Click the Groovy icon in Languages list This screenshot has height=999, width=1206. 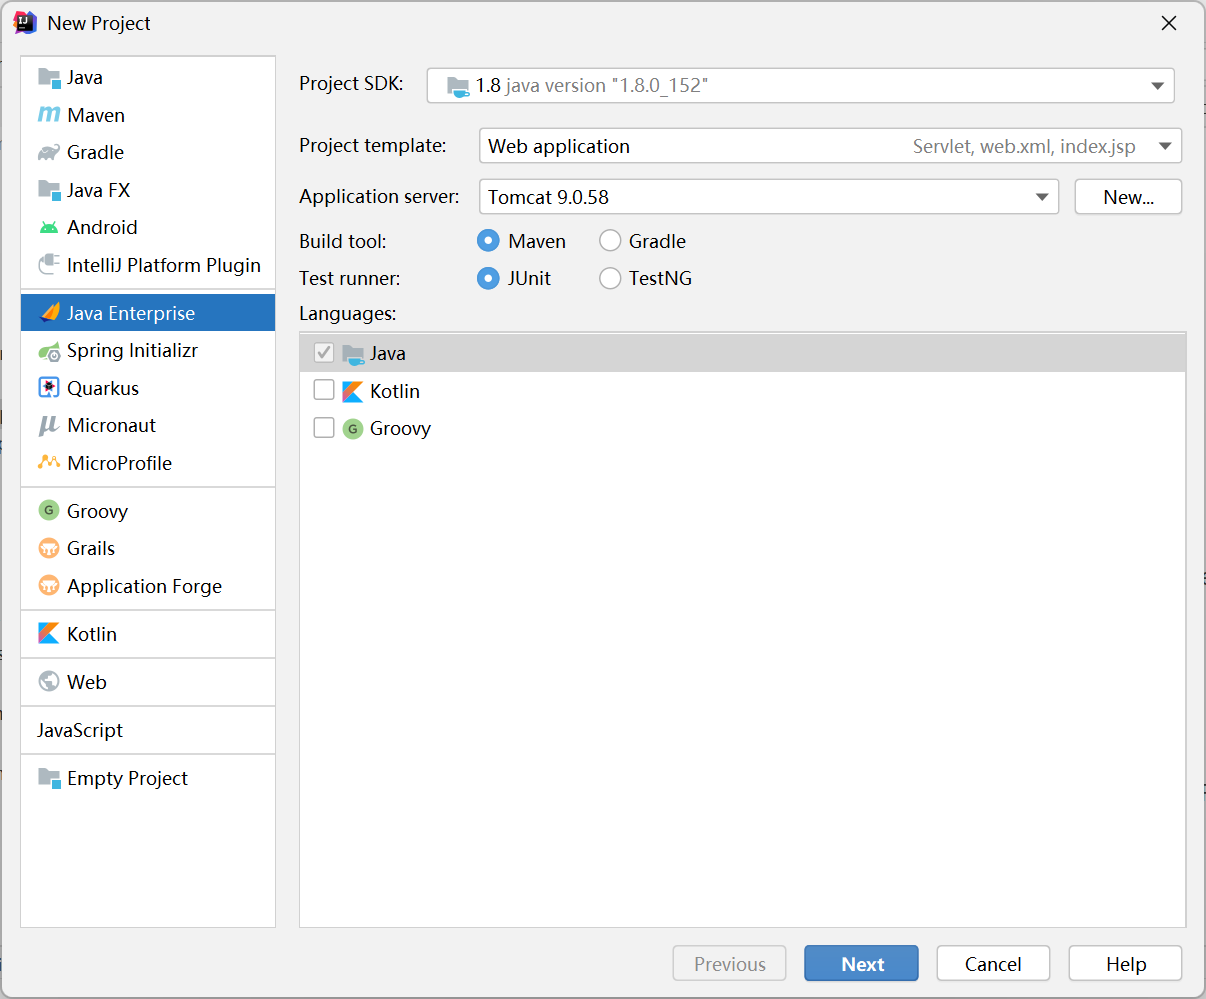(353, 429)
